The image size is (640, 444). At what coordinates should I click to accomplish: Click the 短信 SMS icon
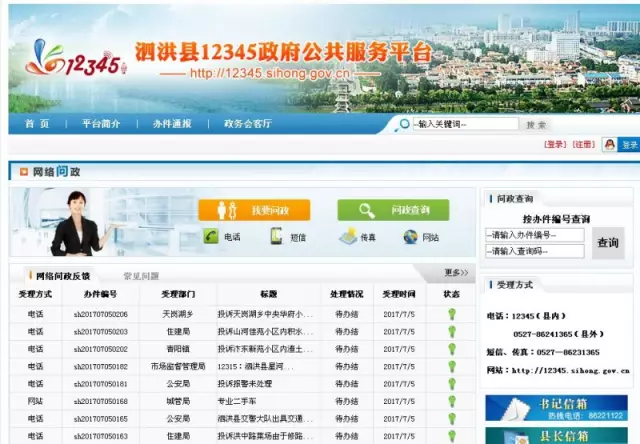click(277, 237)
